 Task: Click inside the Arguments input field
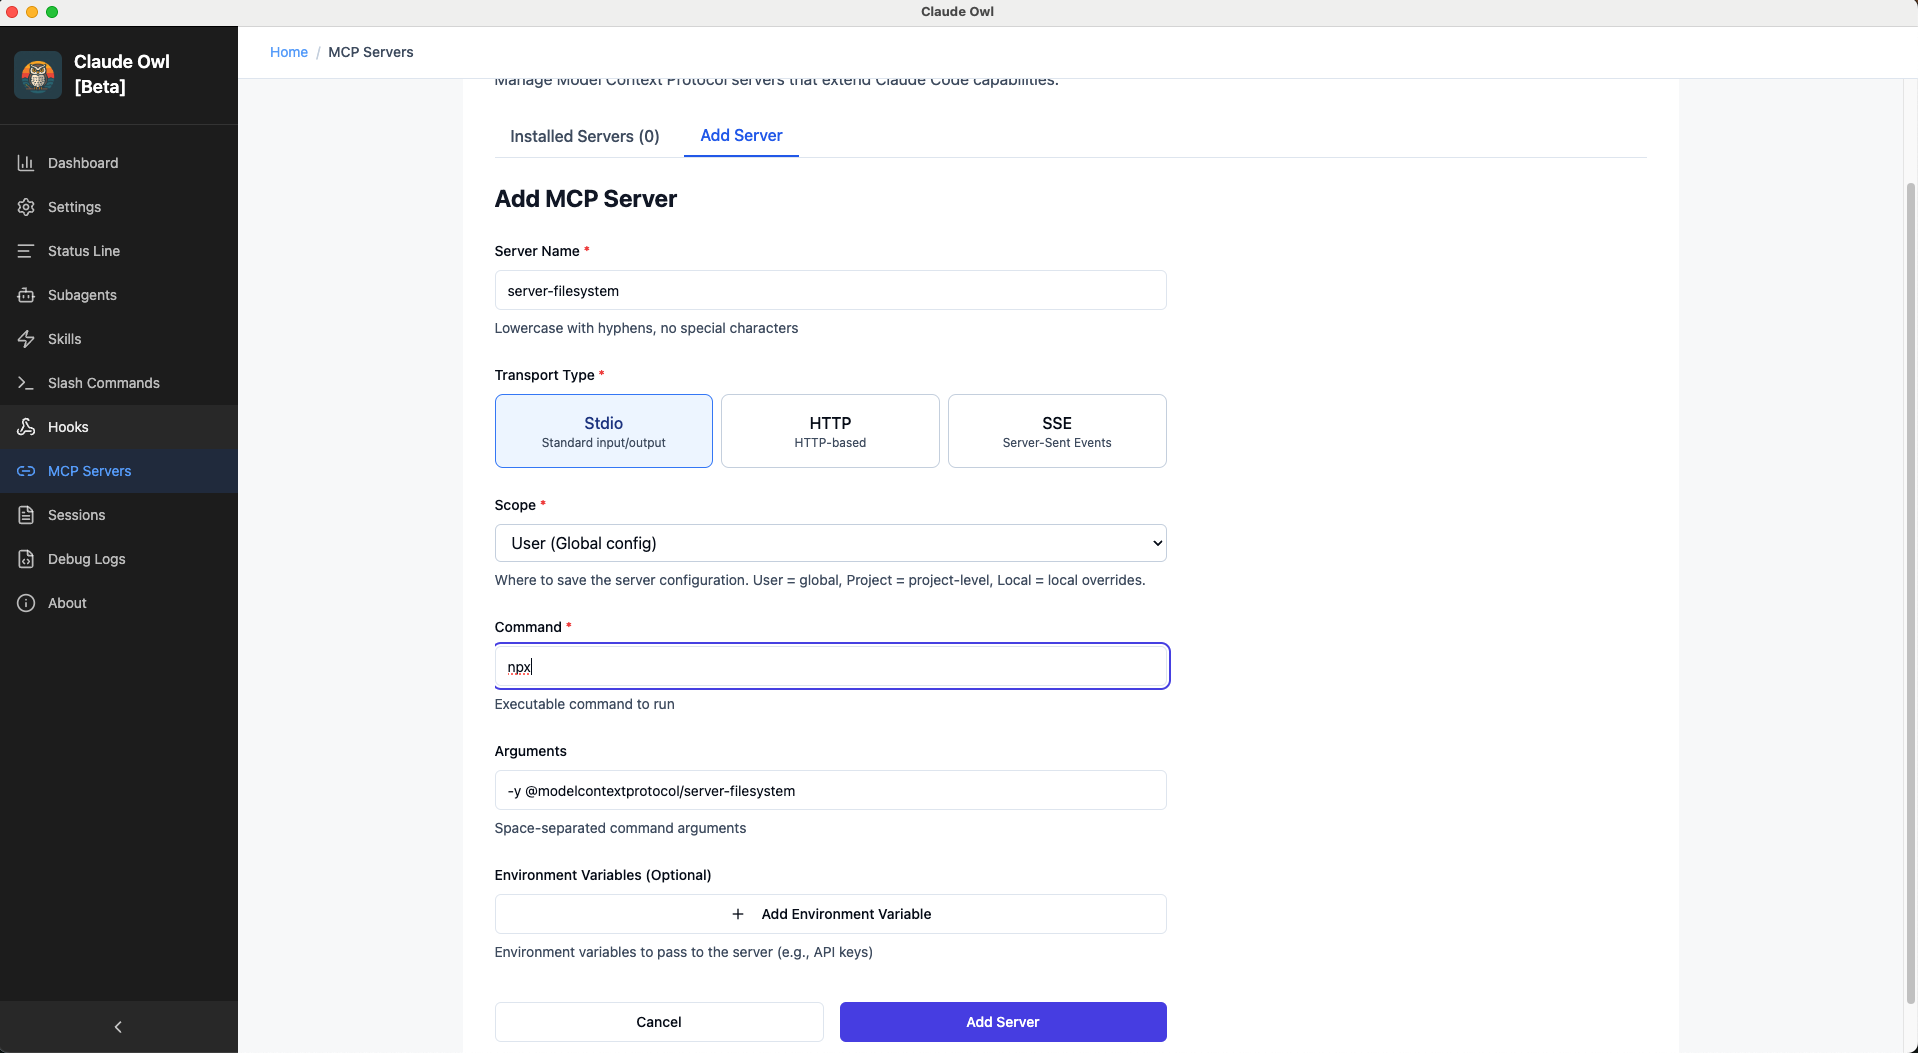click(x=830, y=790)
